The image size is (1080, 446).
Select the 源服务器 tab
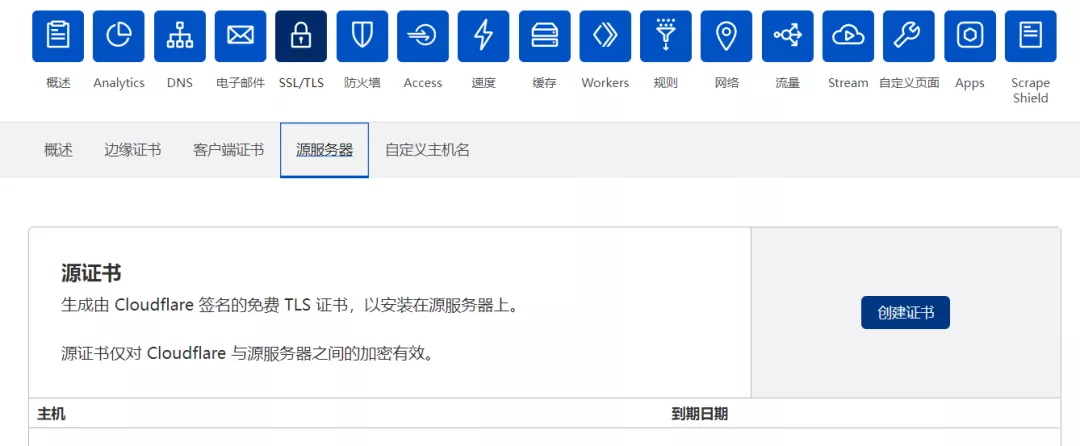tap(324, 150)
